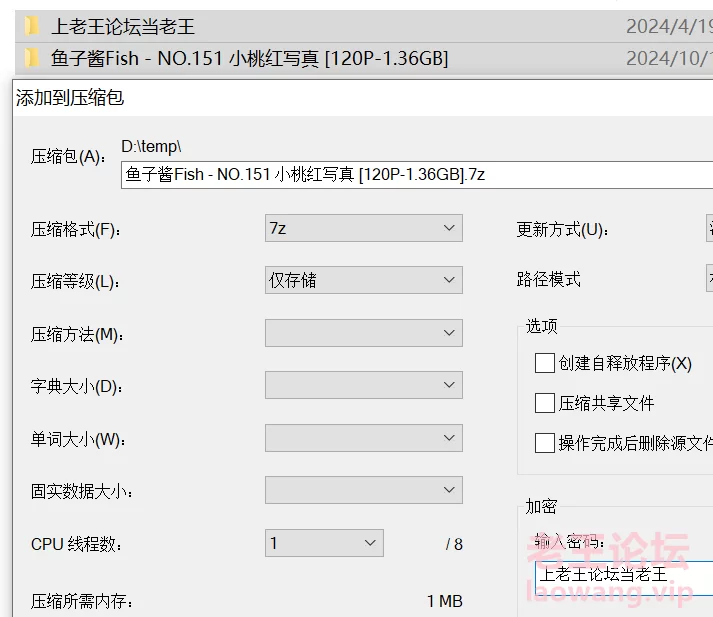Open 路径模式 dropdown
Screen dimensions: 713x617
coord(709,278)
